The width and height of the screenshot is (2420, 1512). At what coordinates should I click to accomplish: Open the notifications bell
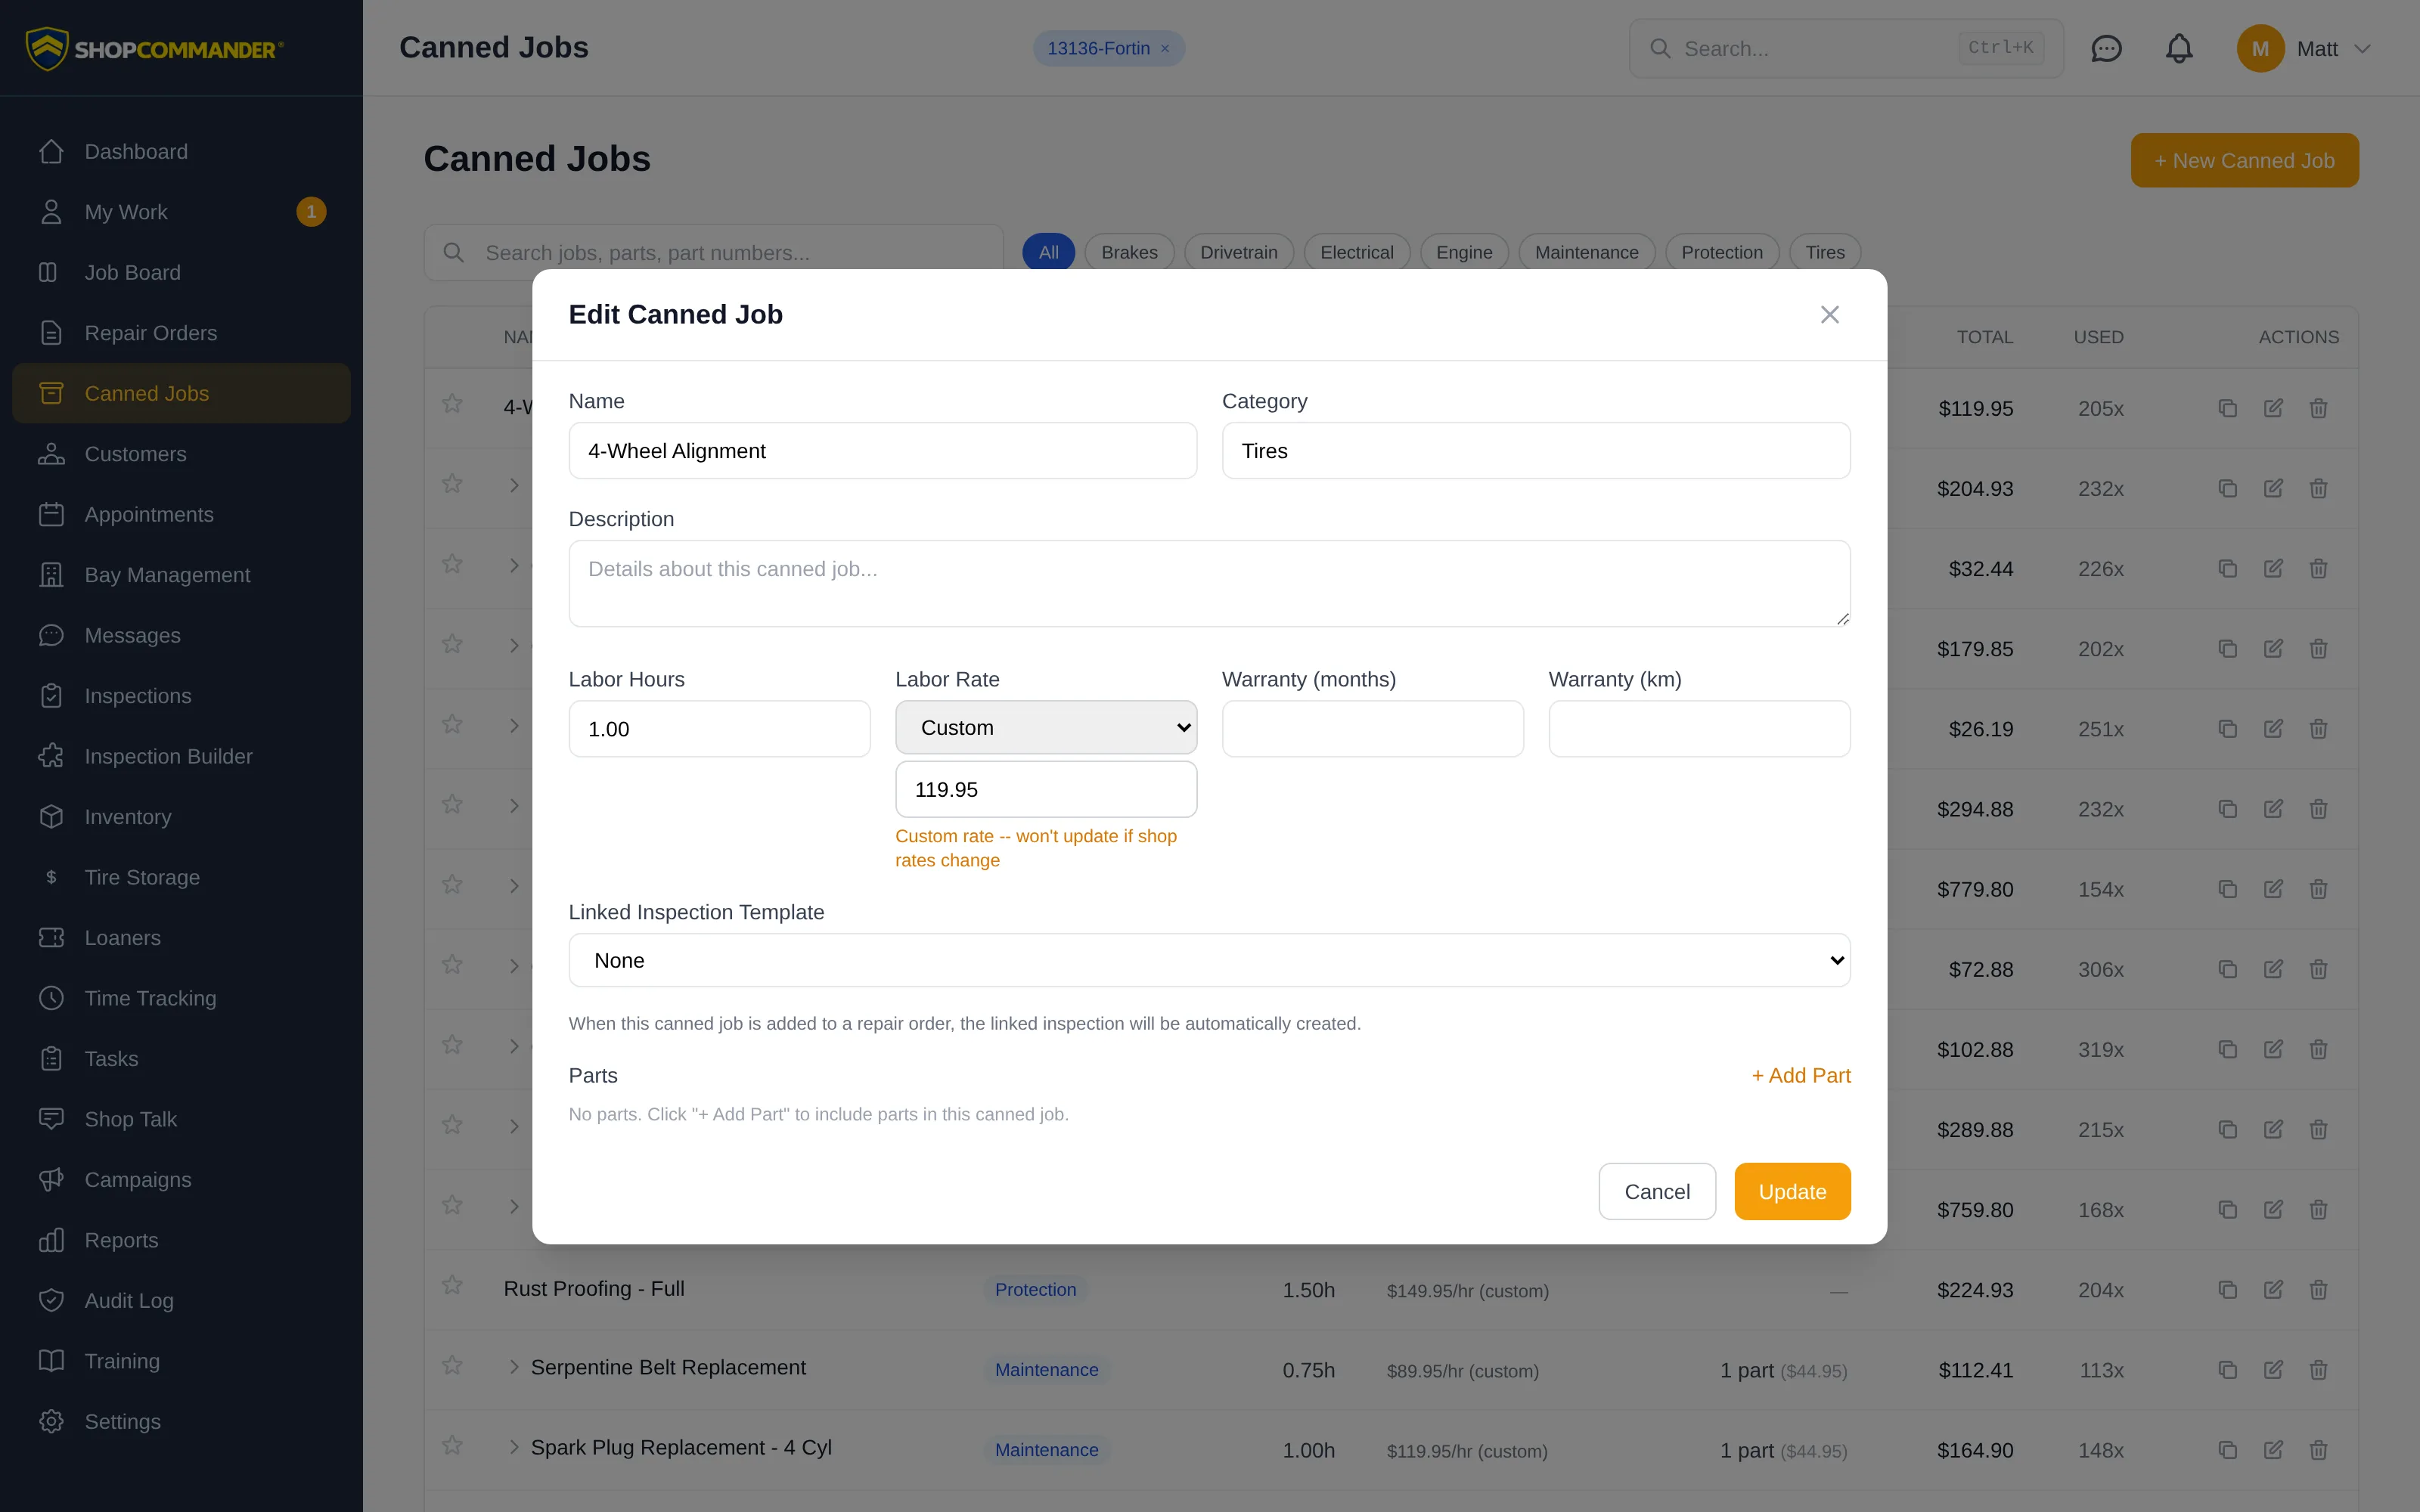click(x=2179, y=48)
